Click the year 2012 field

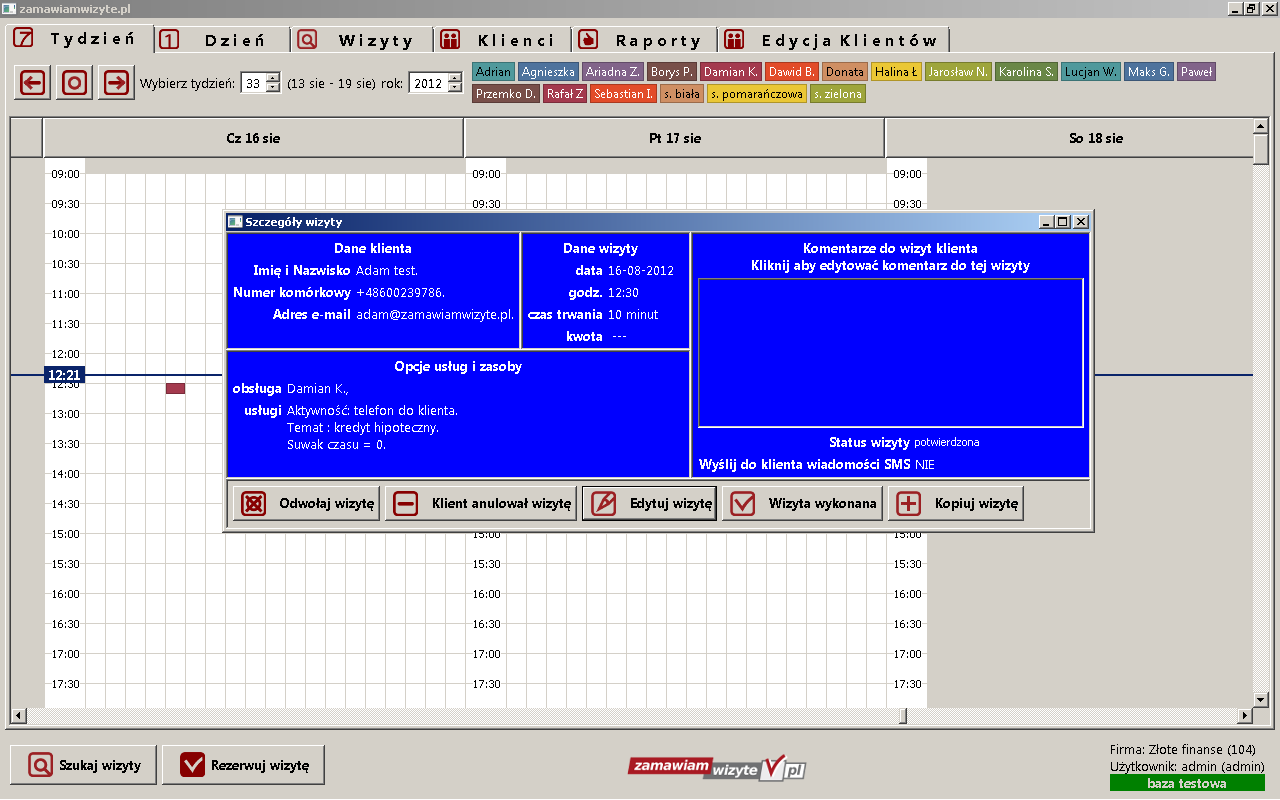[x=427, y=84]
